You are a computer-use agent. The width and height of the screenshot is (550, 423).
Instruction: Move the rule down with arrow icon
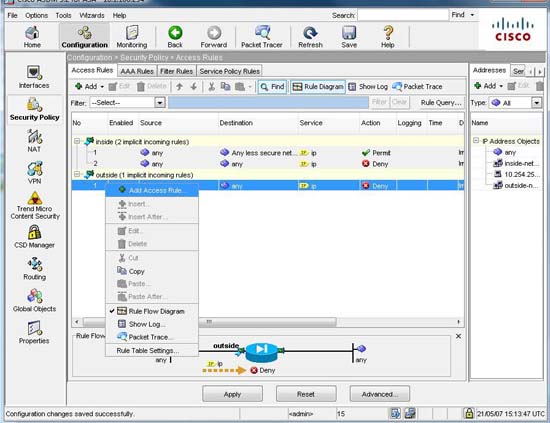tap(194, 87)
